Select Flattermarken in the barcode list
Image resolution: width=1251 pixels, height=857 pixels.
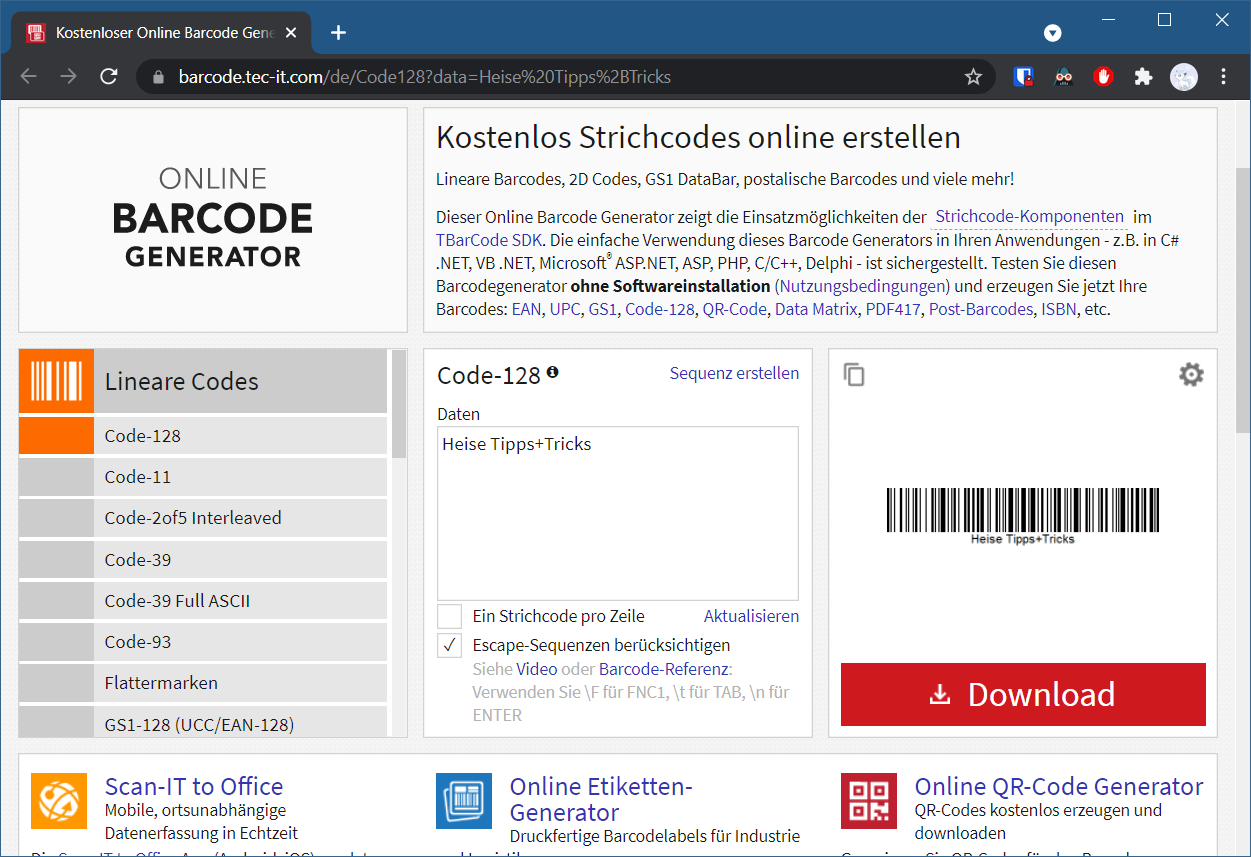[x=203, y=683]
